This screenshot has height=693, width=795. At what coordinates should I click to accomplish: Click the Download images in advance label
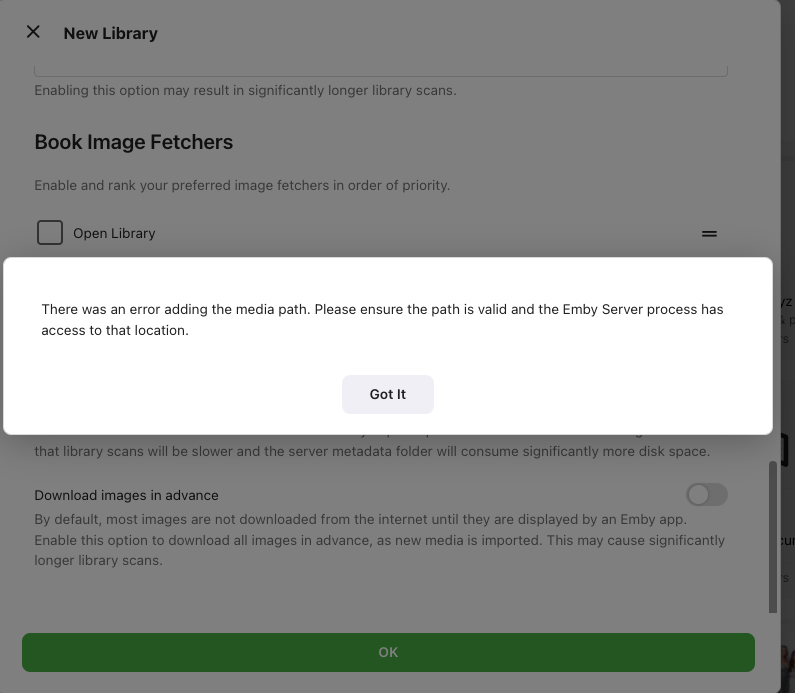tap(126, 495)
